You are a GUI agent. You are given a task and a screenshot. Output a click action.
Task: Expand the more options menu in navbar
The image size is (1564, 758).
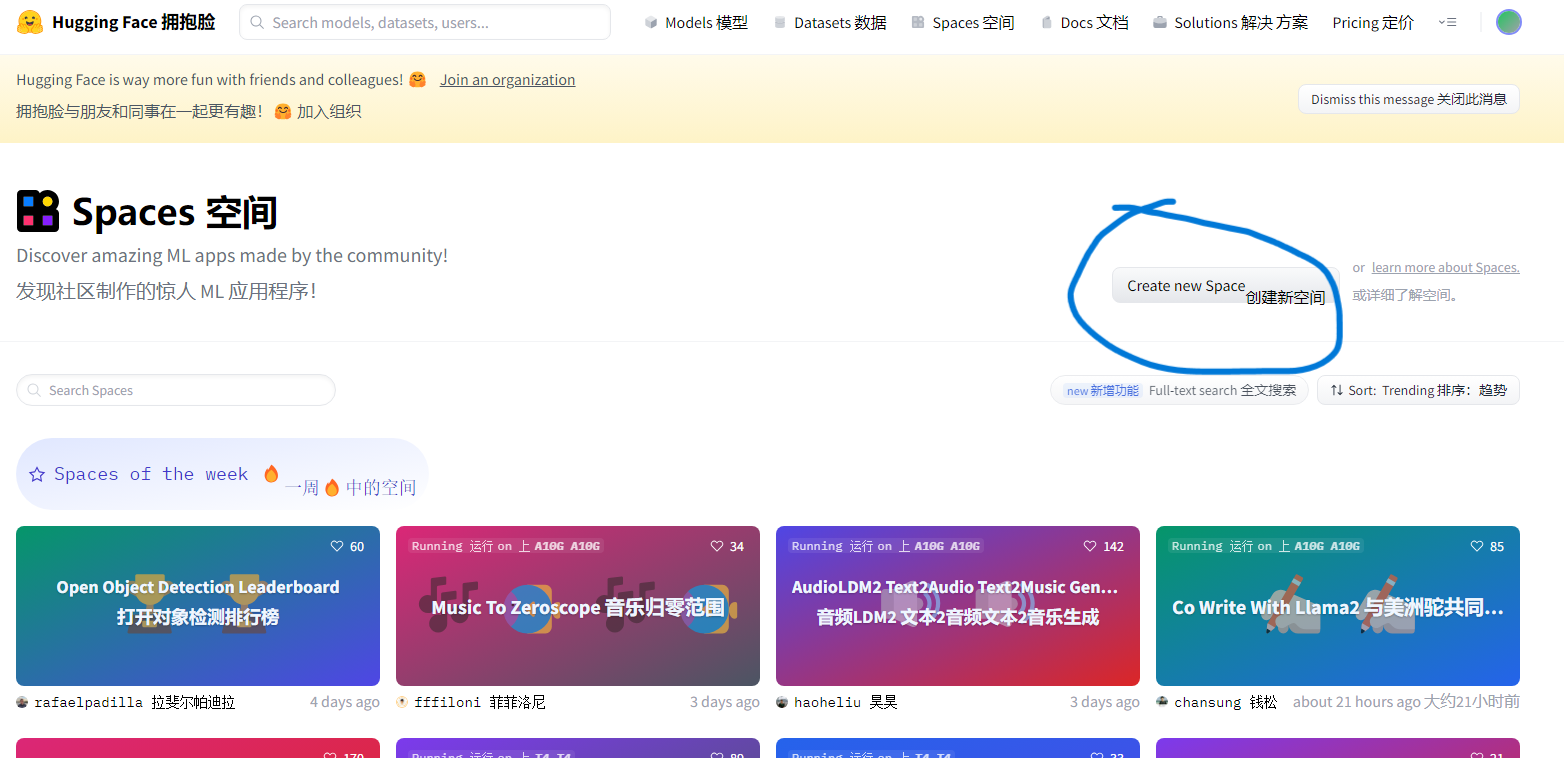pos(1447,22)
